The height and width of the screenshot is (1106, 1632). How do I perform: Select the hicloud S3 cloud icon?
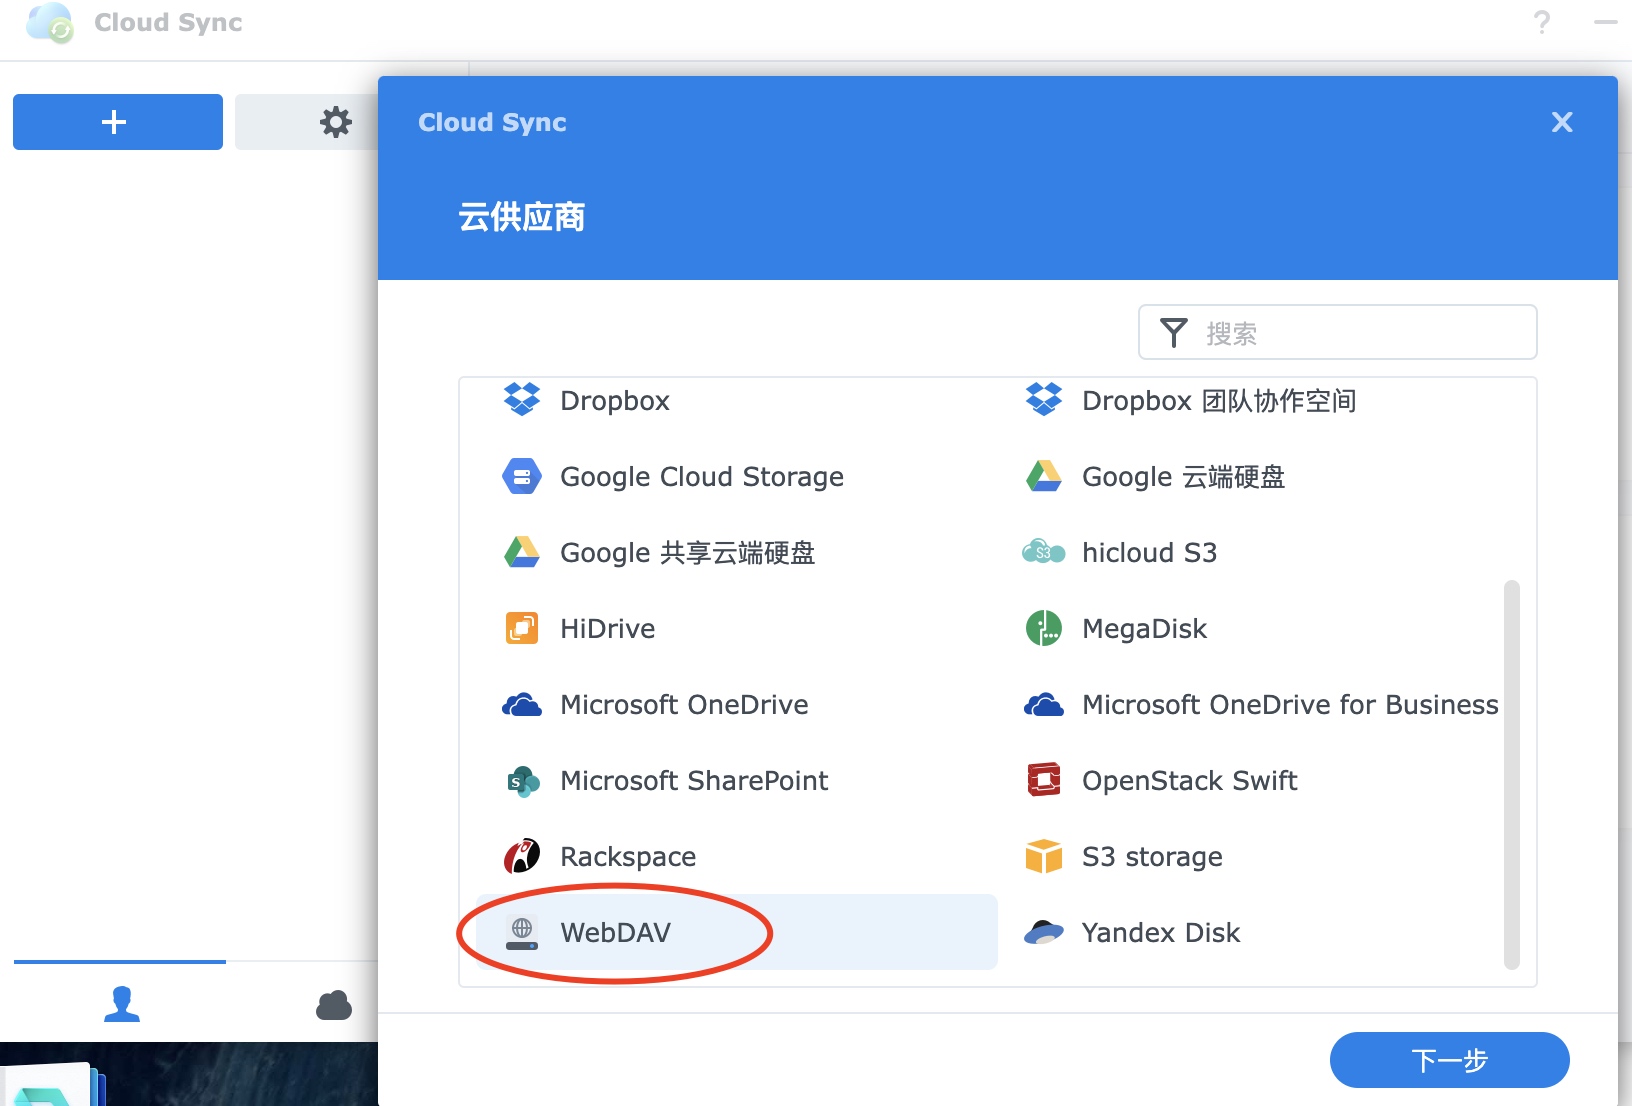(1044, 552)
